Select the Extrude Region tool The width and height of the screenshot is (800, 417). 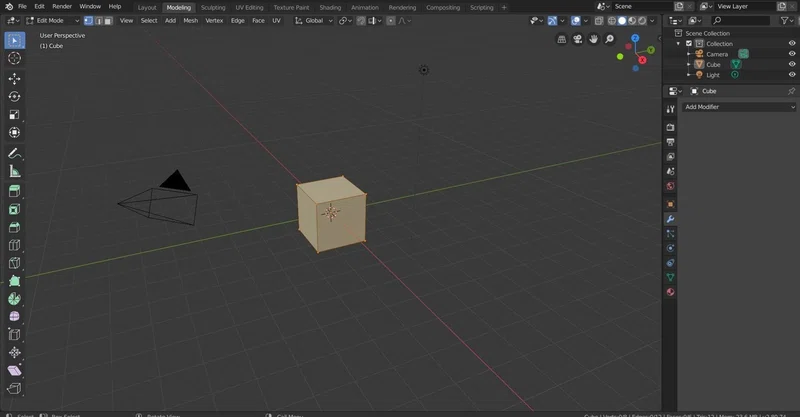14,191
